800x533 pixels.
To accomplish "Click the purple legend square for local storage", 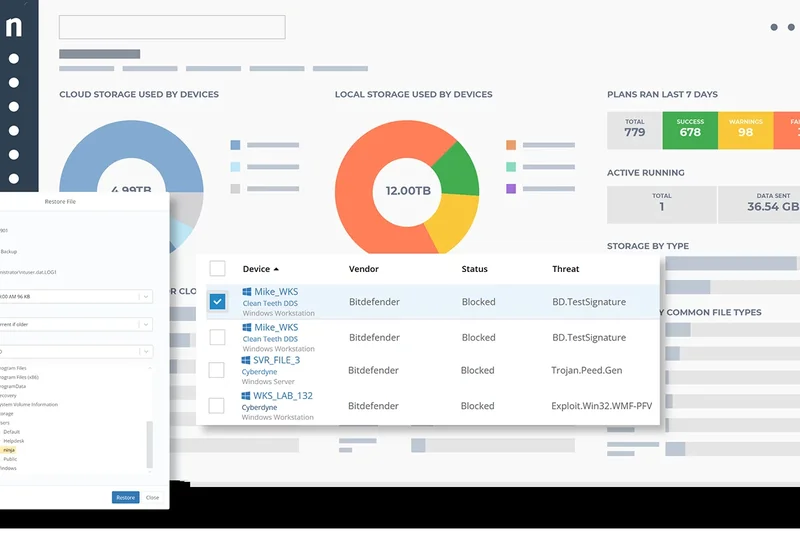I will (x=511, y=188).
